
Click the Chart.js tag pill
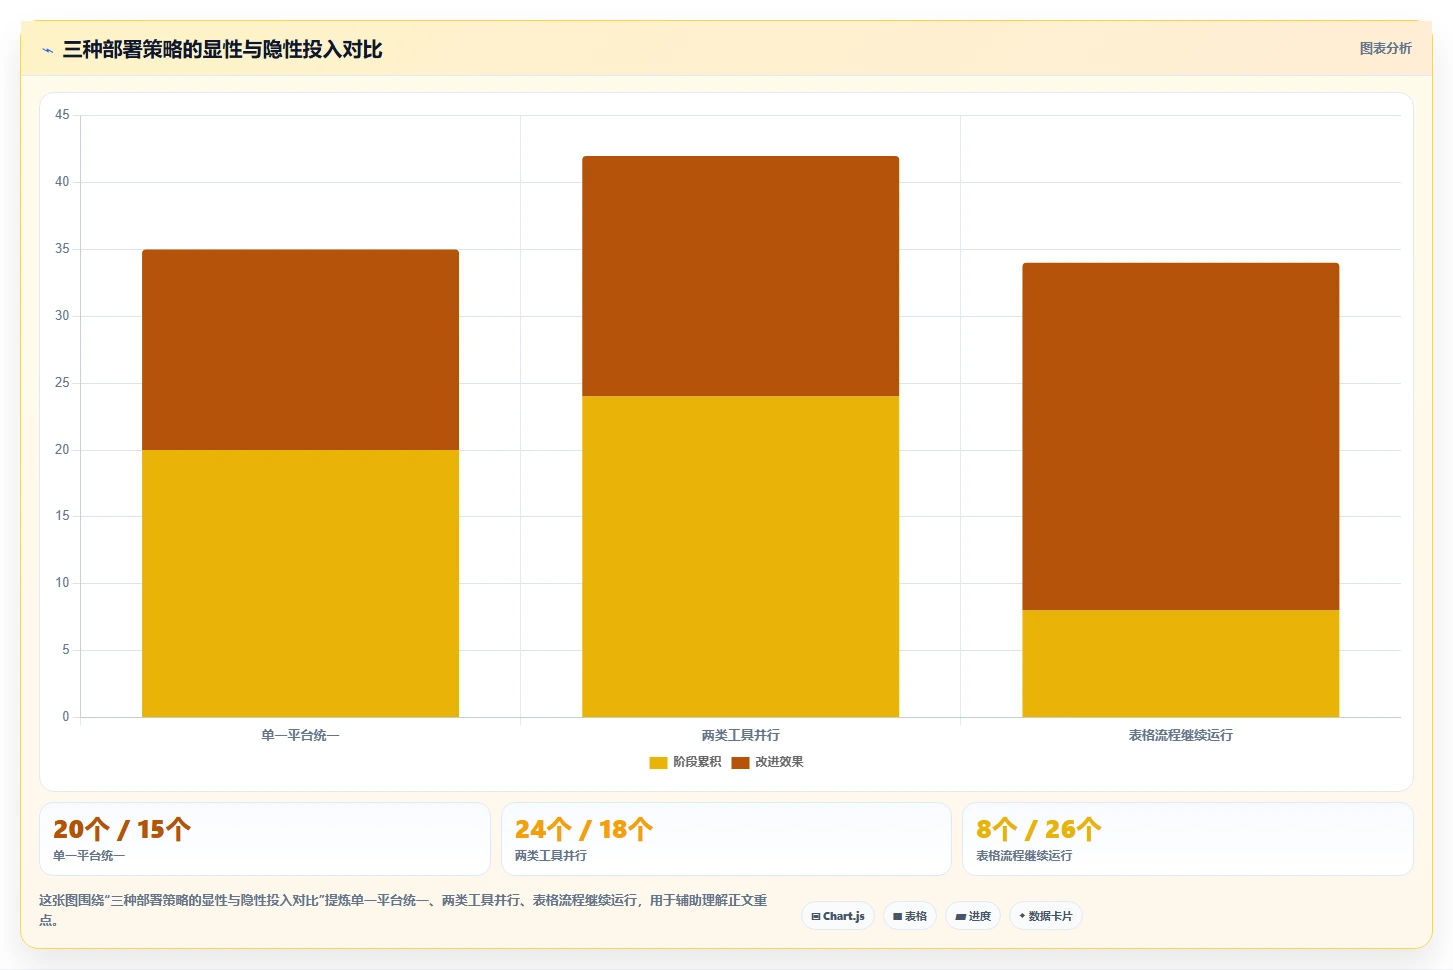coord(838,916)
